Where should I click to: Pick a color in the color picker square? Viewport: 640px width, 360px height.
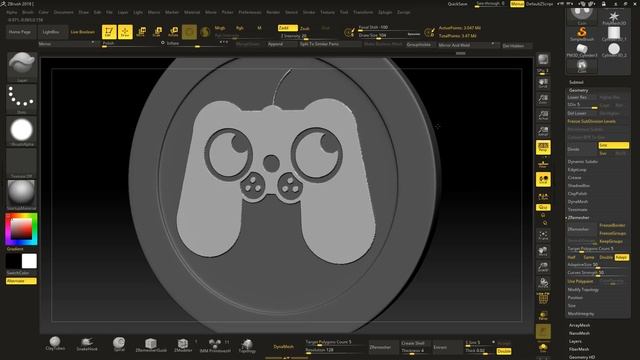[21, 229]
